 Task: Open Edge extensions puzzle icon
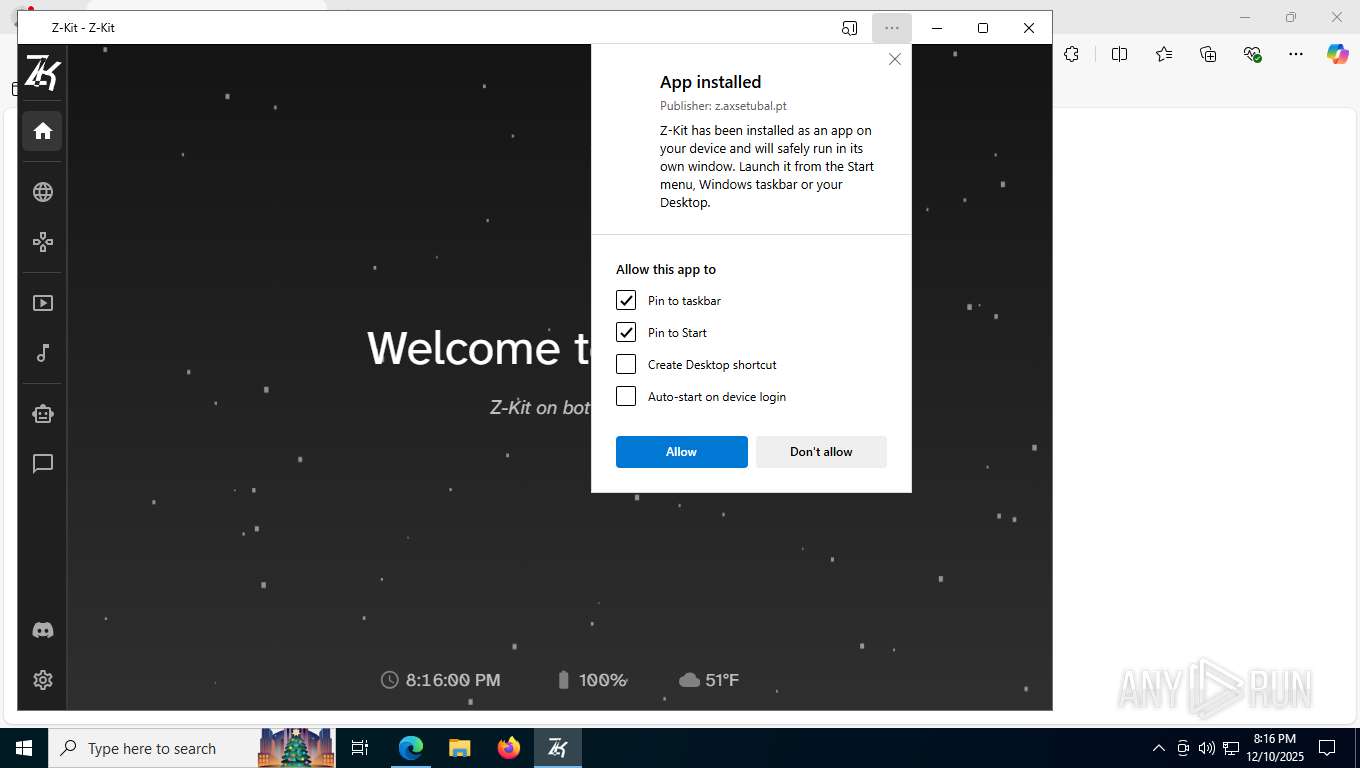pyautogui.click(x=1071, y=54)
